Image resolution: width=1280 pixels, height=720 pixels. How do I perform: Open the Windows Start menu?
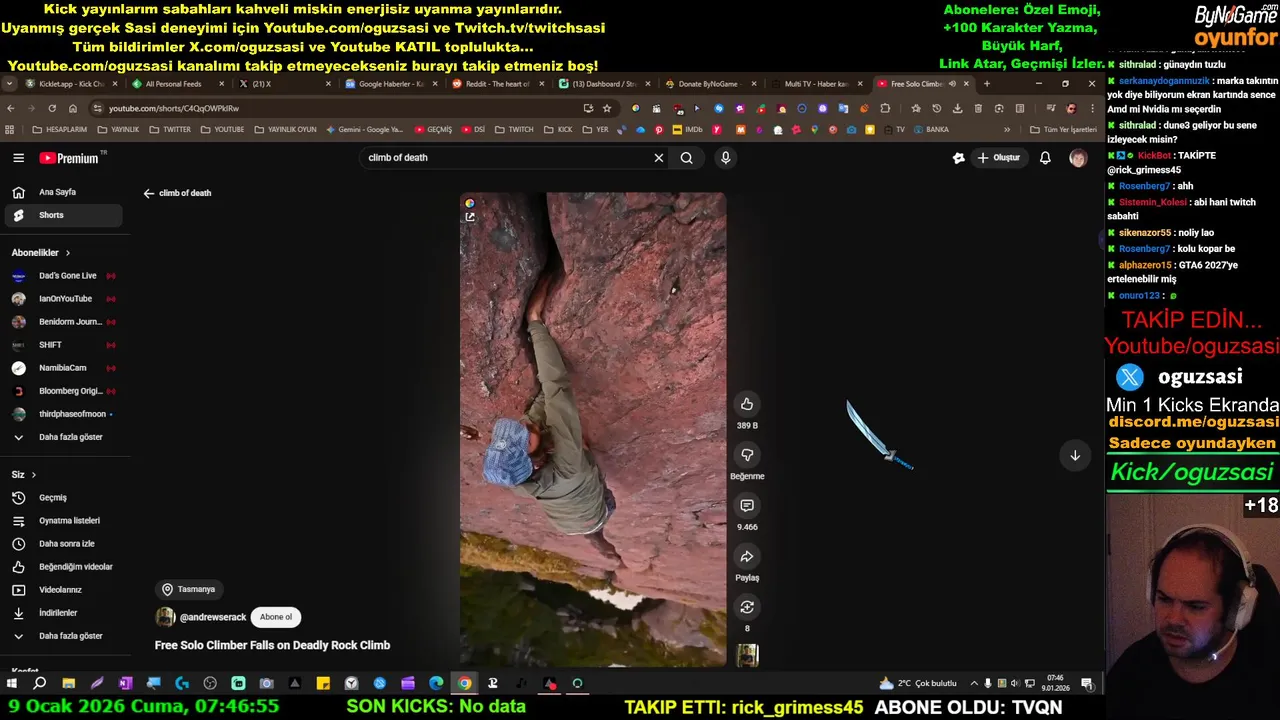(12, 684)
